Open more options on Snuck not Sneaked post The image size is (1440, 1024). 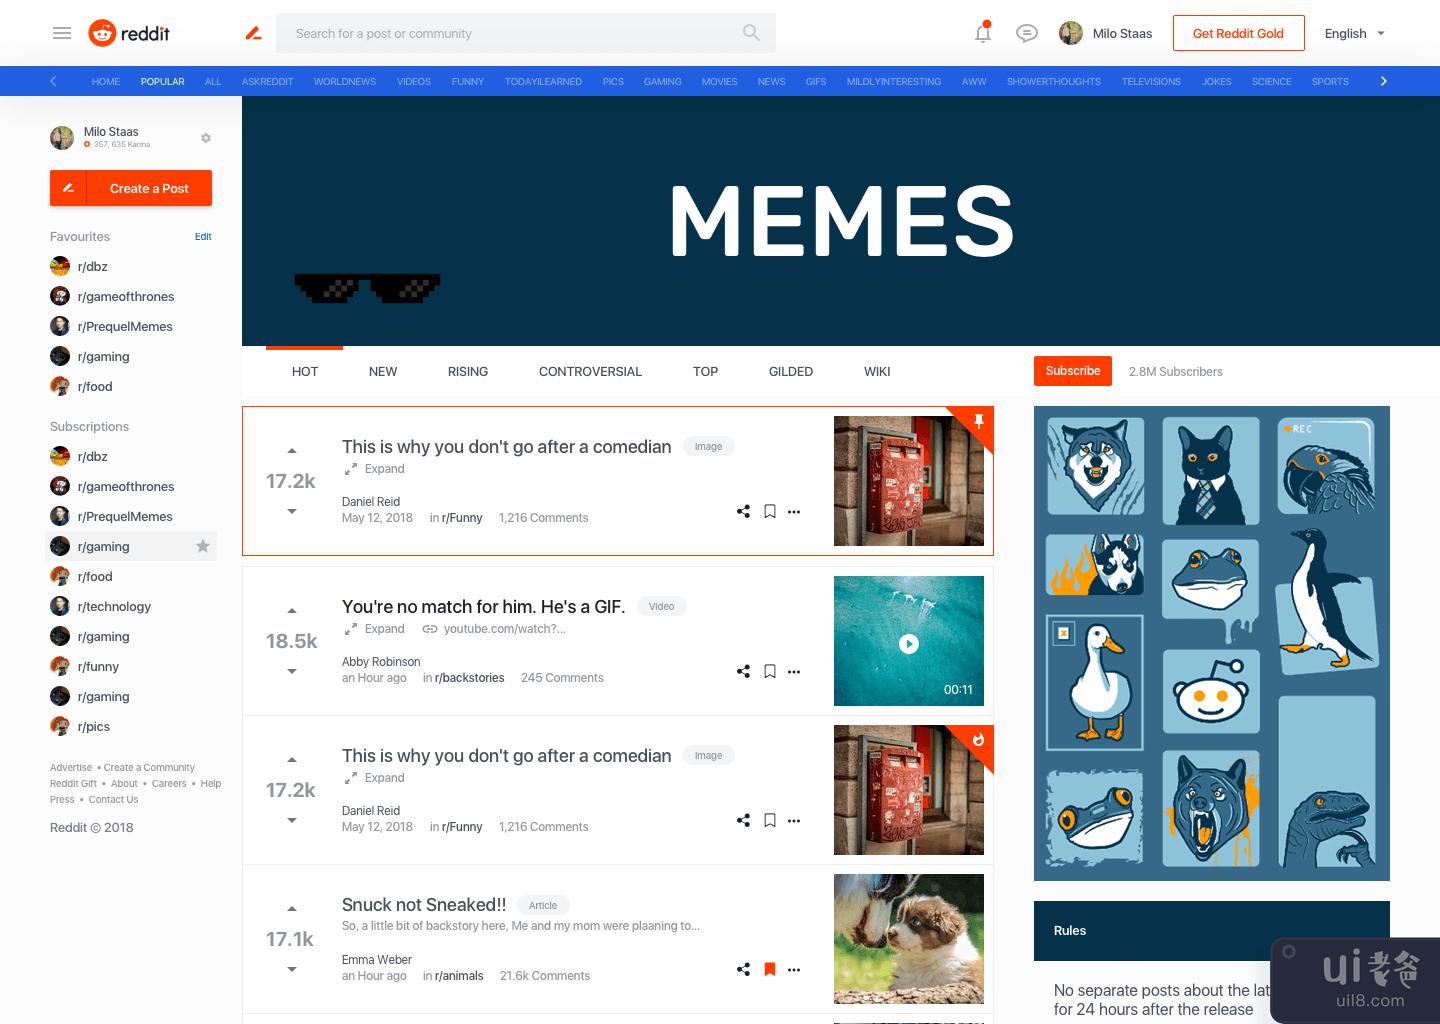pos(794,969)
